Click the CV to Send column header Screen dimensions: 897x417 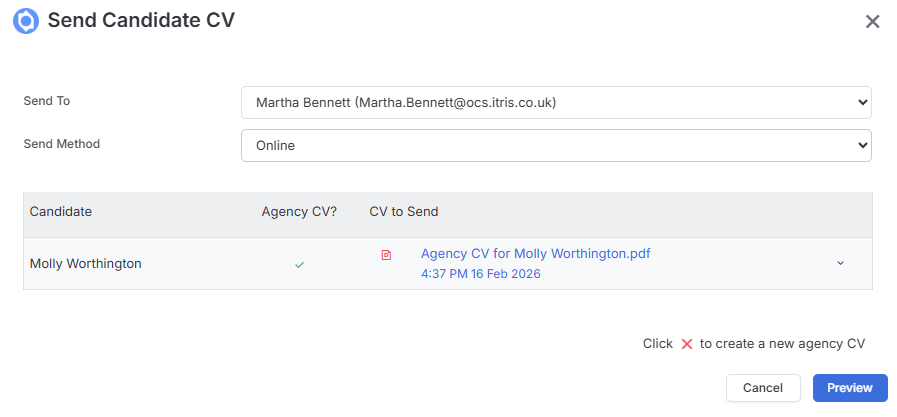tap(404, 212)
